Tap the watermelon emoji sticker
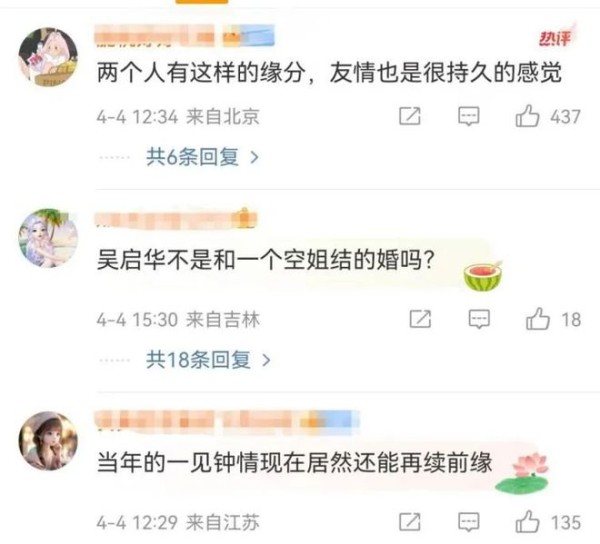This screenshot has width=600, height=544. tap(483, 276)
